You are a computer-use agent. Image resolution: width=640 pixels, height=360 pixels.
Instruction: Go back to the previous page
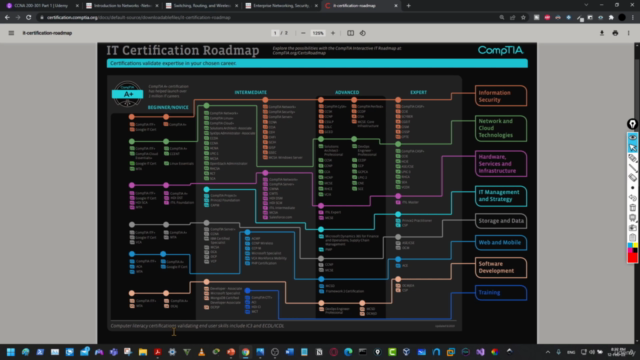point(7,18)
